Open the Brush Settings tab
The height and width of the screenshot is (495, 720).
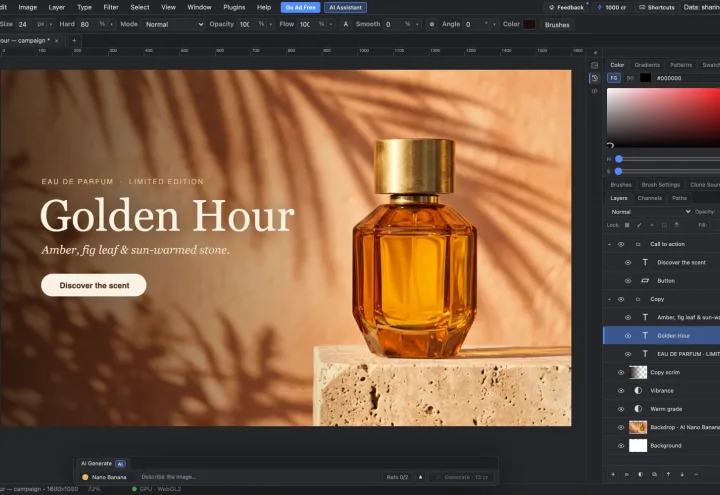661,185
